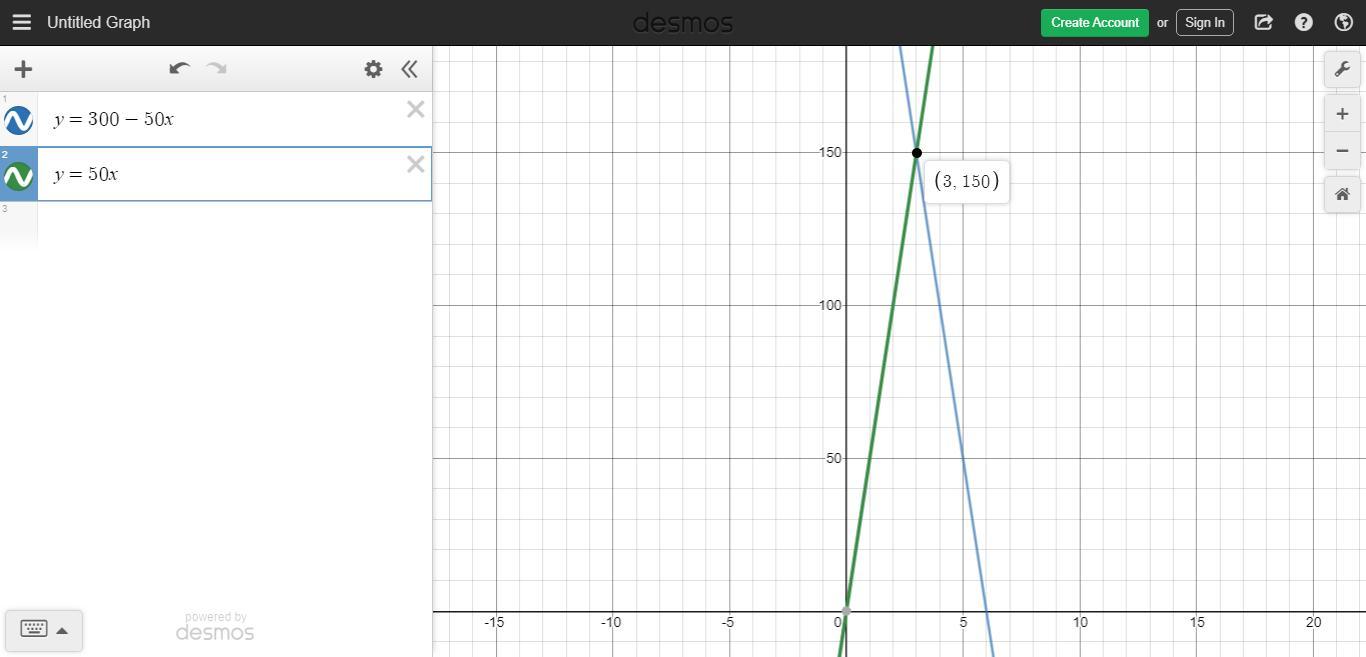Open expression list settings gear
1366x657 pixels.
[x=373, y=69]
